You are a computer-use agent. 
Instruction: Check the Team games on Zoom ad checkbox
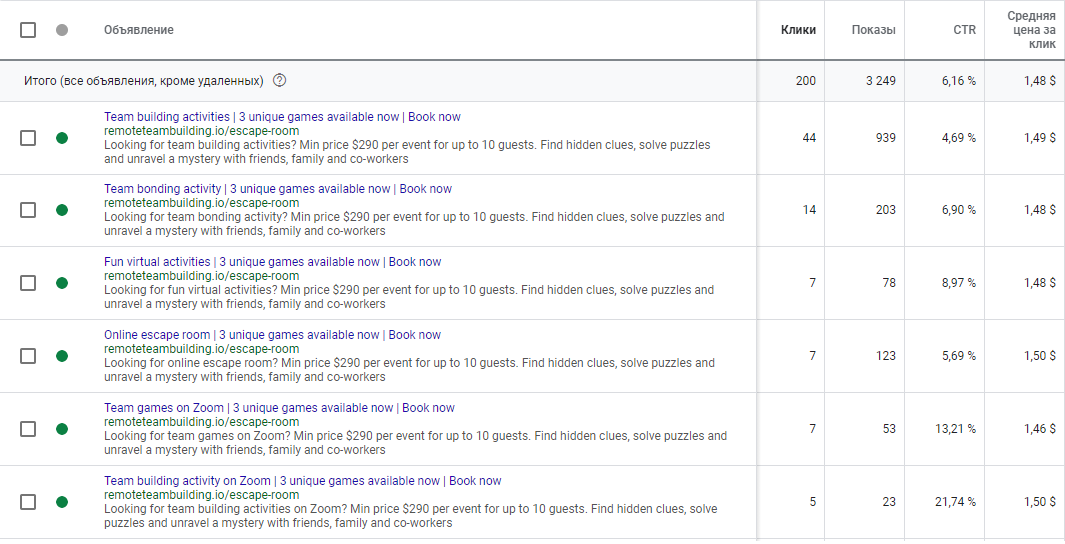28,429
